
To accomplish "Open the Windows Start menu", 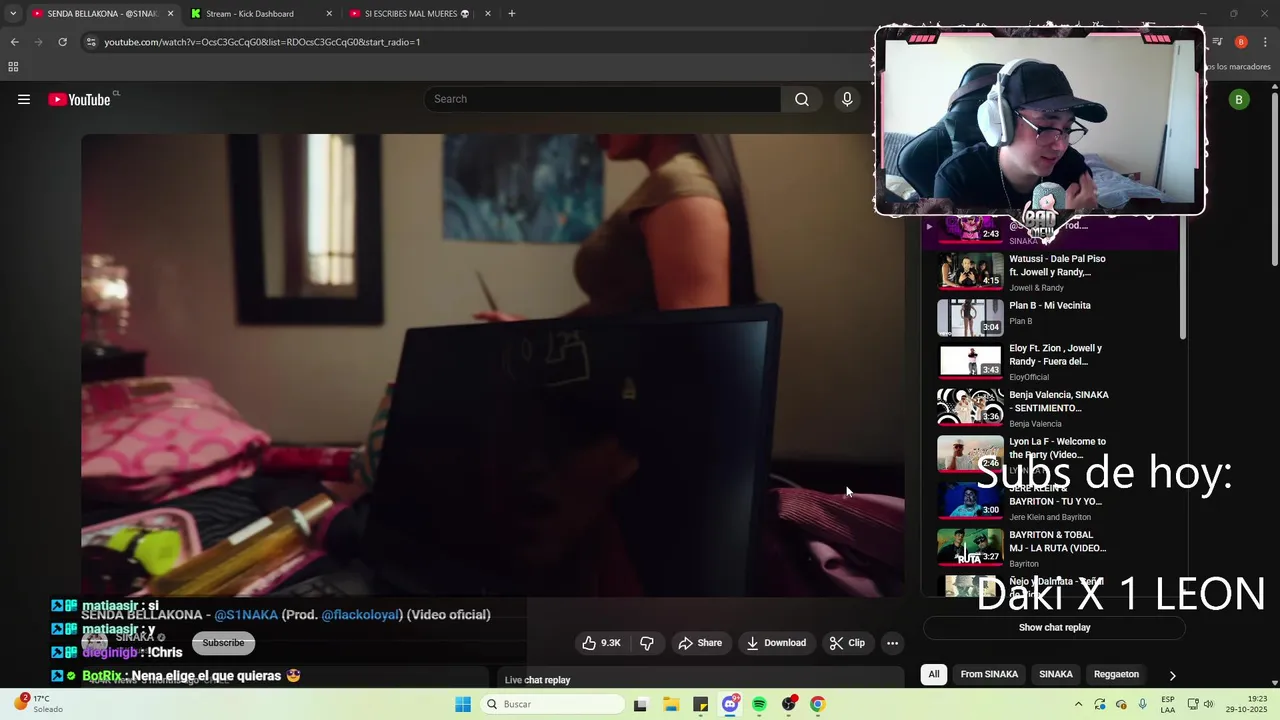I will [463, 704].
